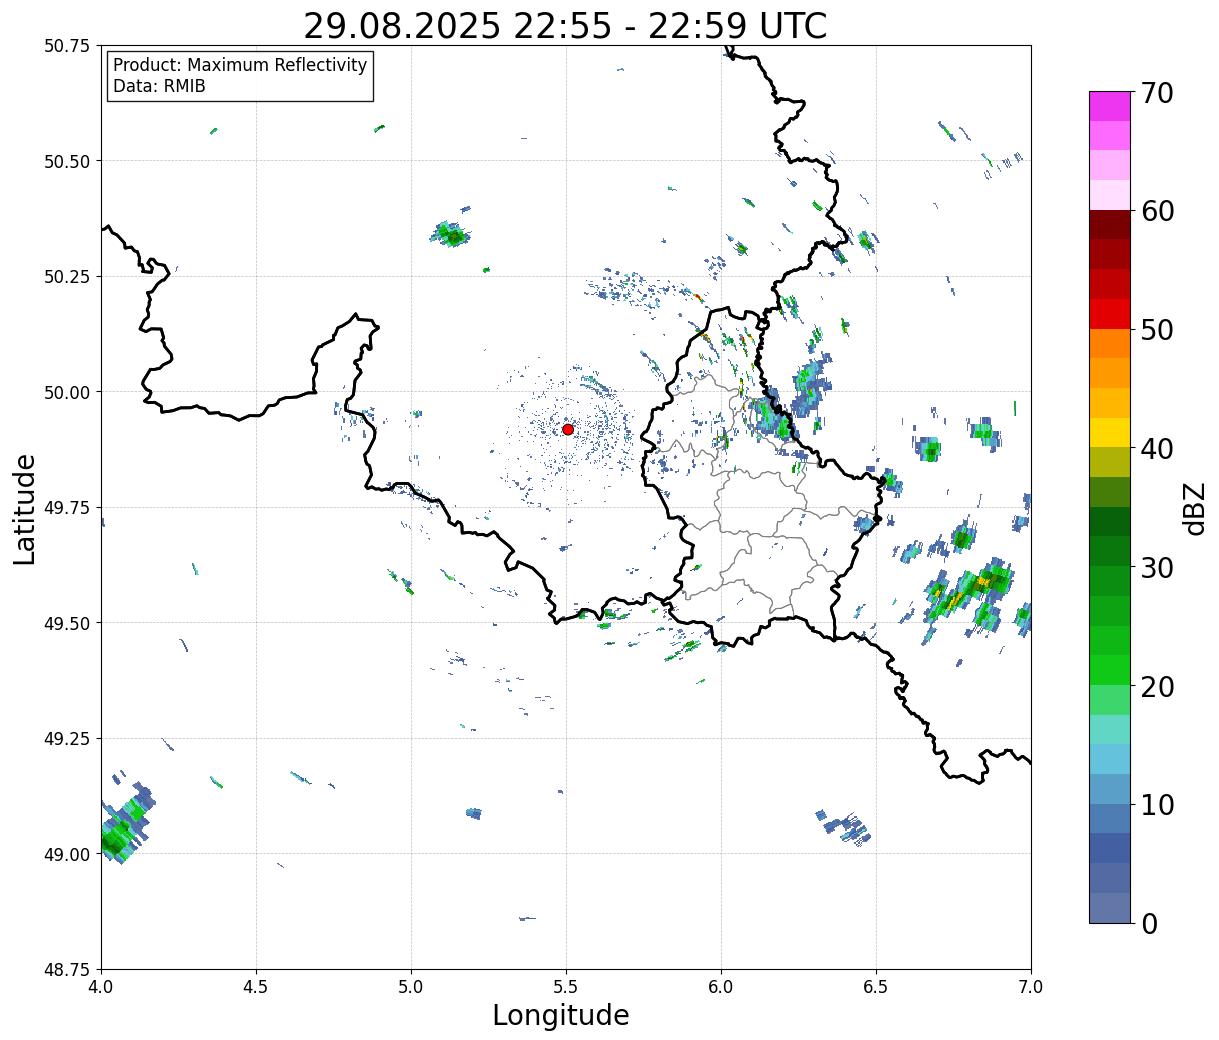Click the longitude tick label 4.5
Viewport: 1219px width, 1040px height.
(x=256, y=987)
